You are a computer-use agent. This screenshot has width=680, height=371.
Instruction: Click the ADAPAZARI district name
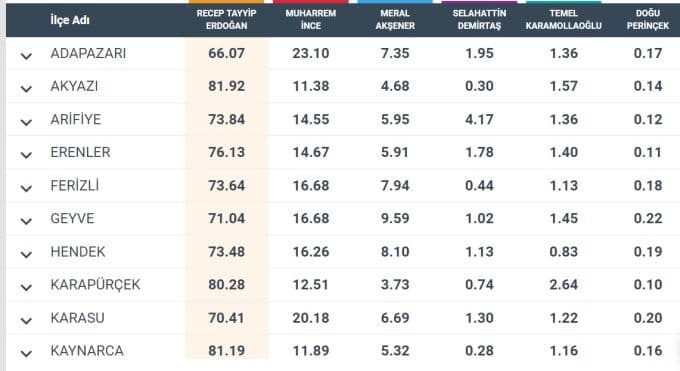[x=88, y=53]
